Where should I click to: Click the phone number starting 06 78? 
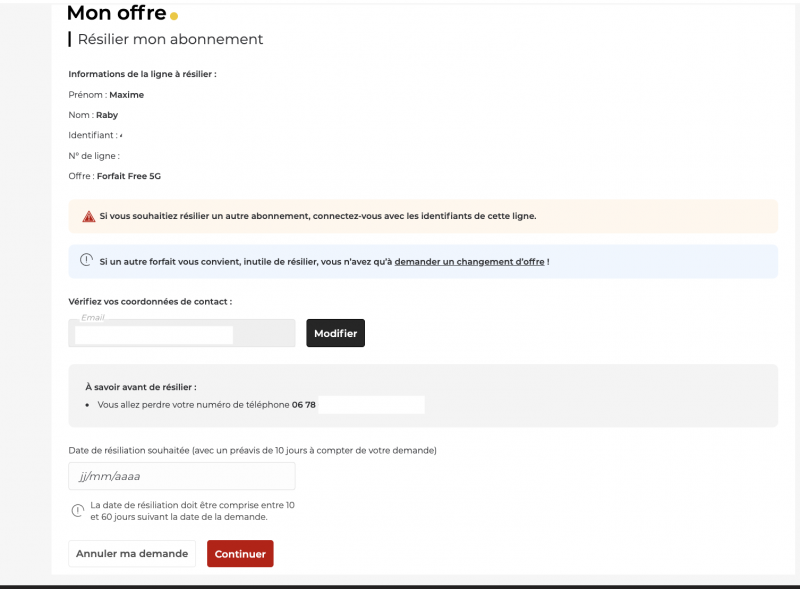304,405
